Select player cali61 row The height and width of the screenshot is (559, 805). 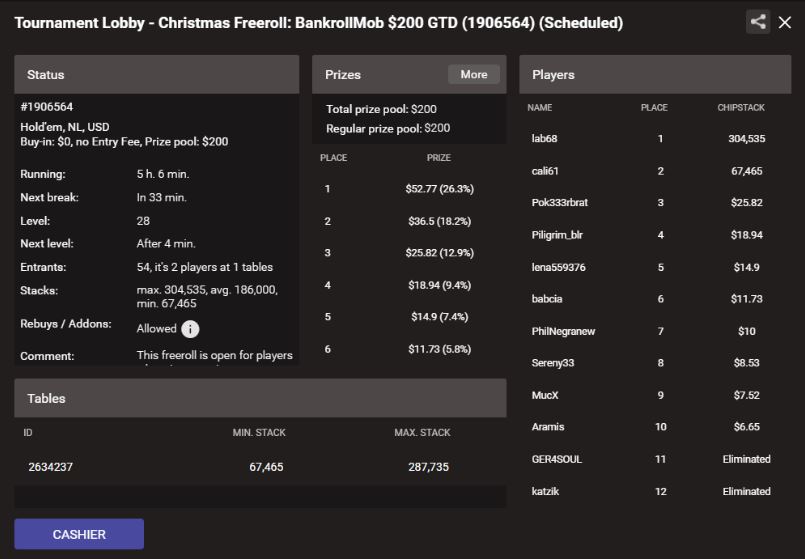point(655,171)
